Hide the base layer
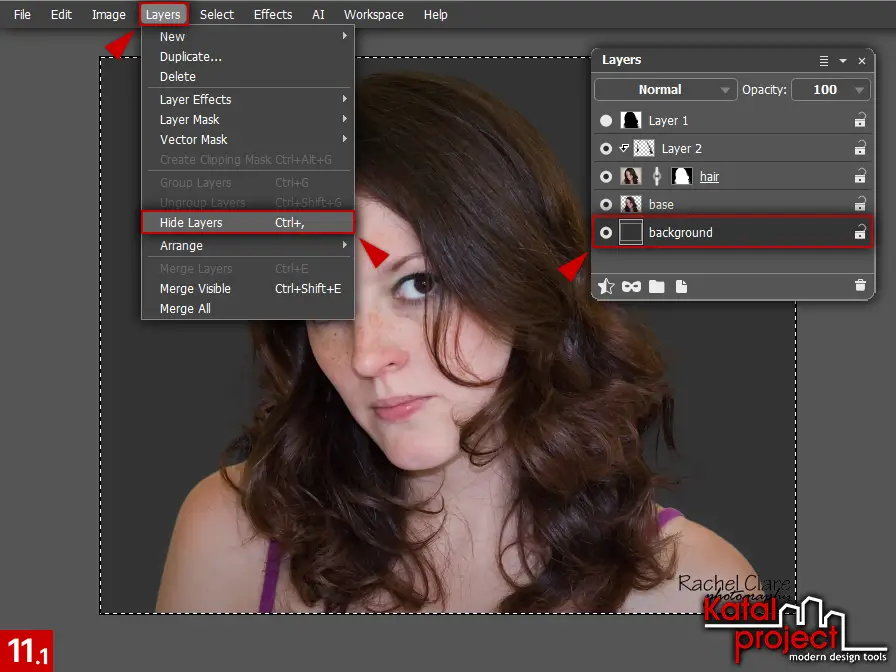Screen dimensions: 896x672 pyautogui.click(x=606, y=204)
